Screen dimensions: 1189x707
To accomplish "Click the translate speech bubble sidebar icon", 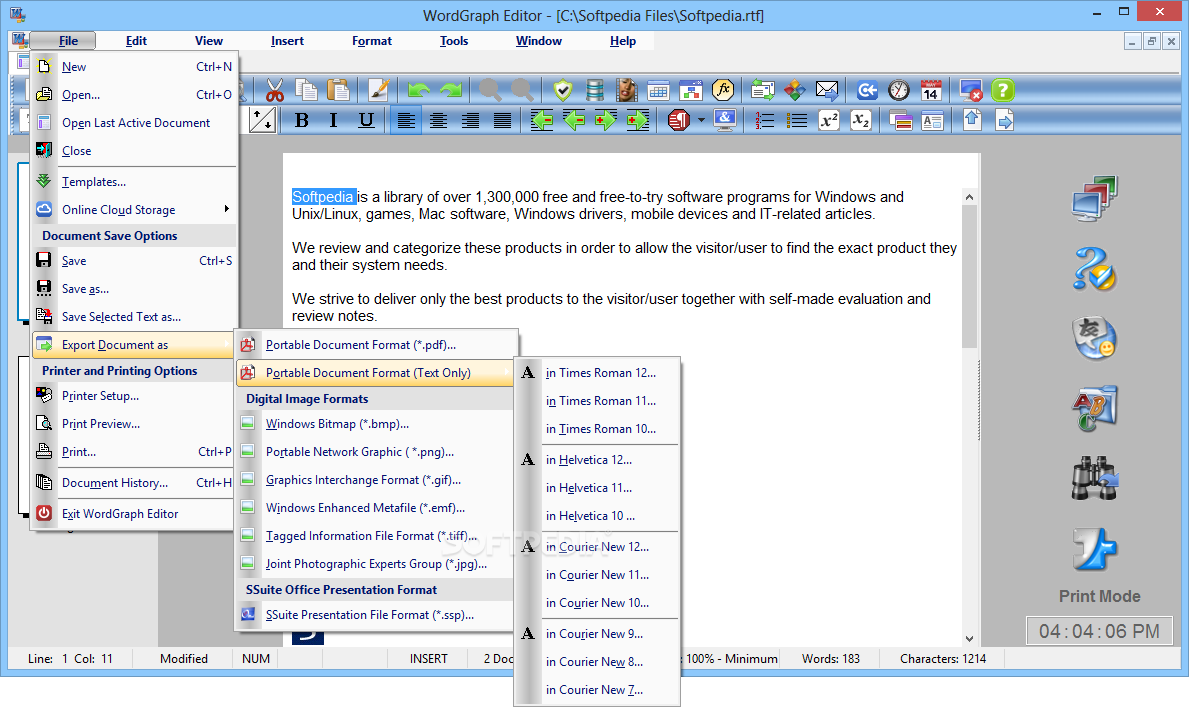I will click(x=1094, y=338).
